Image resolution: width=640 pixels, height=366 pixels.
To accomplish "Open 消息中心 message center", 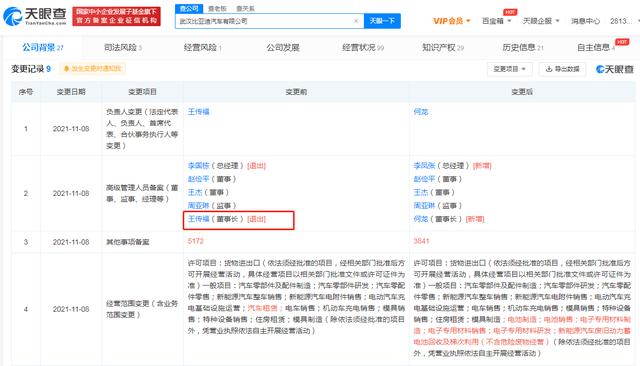I will point(585,21).
